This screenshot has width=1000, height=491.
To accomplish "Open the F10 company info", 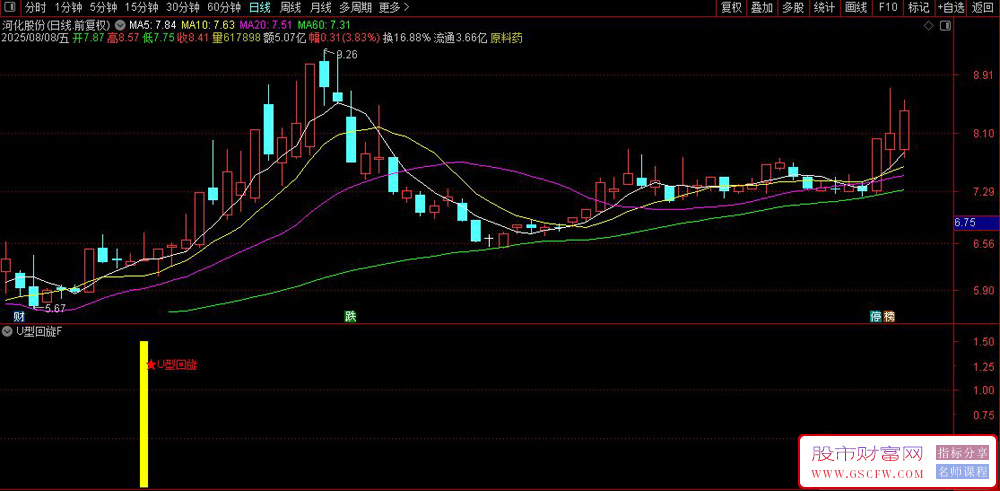I will point(887,8).
